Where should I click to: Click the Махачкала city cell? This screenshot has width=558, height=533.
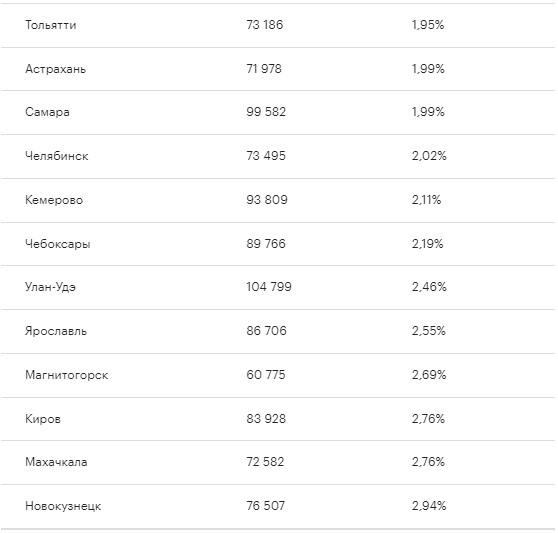tap(56, 462)
